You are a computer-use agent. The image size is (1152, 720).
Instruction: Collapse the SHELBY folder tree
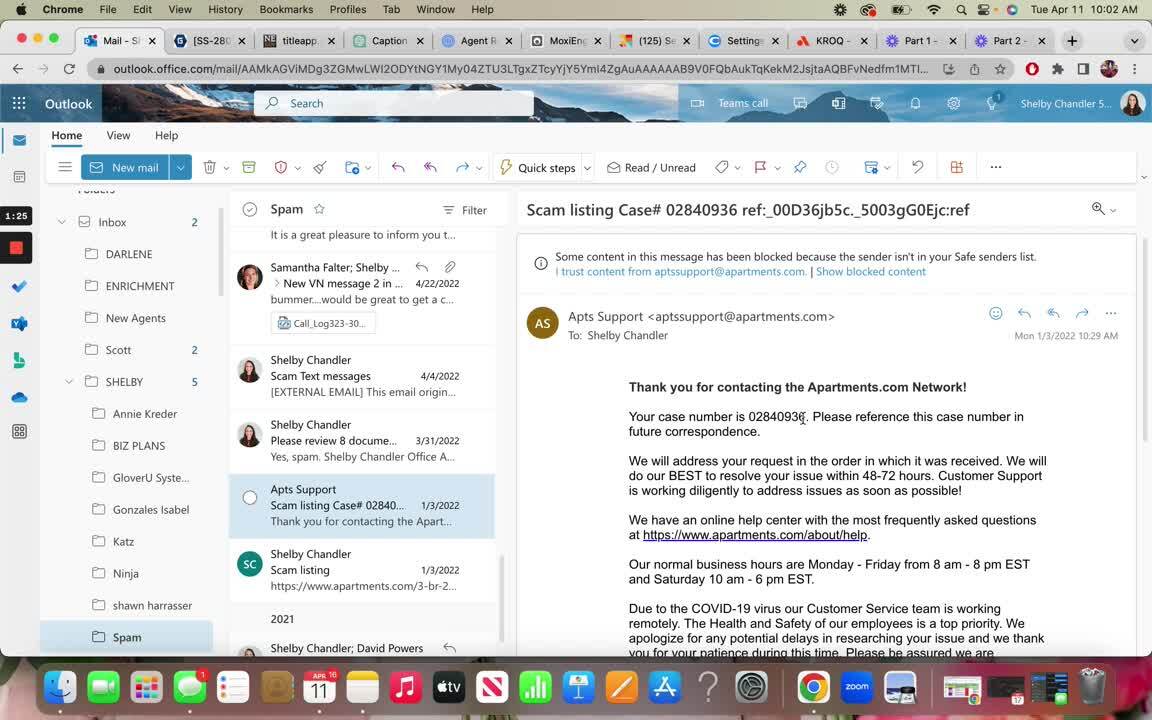pos(69,382)
